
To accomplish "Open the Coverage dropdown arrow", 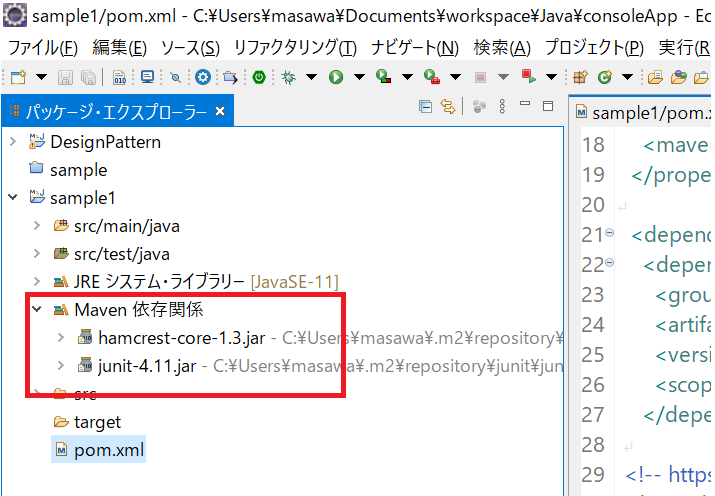I will [x=407, y=77].
